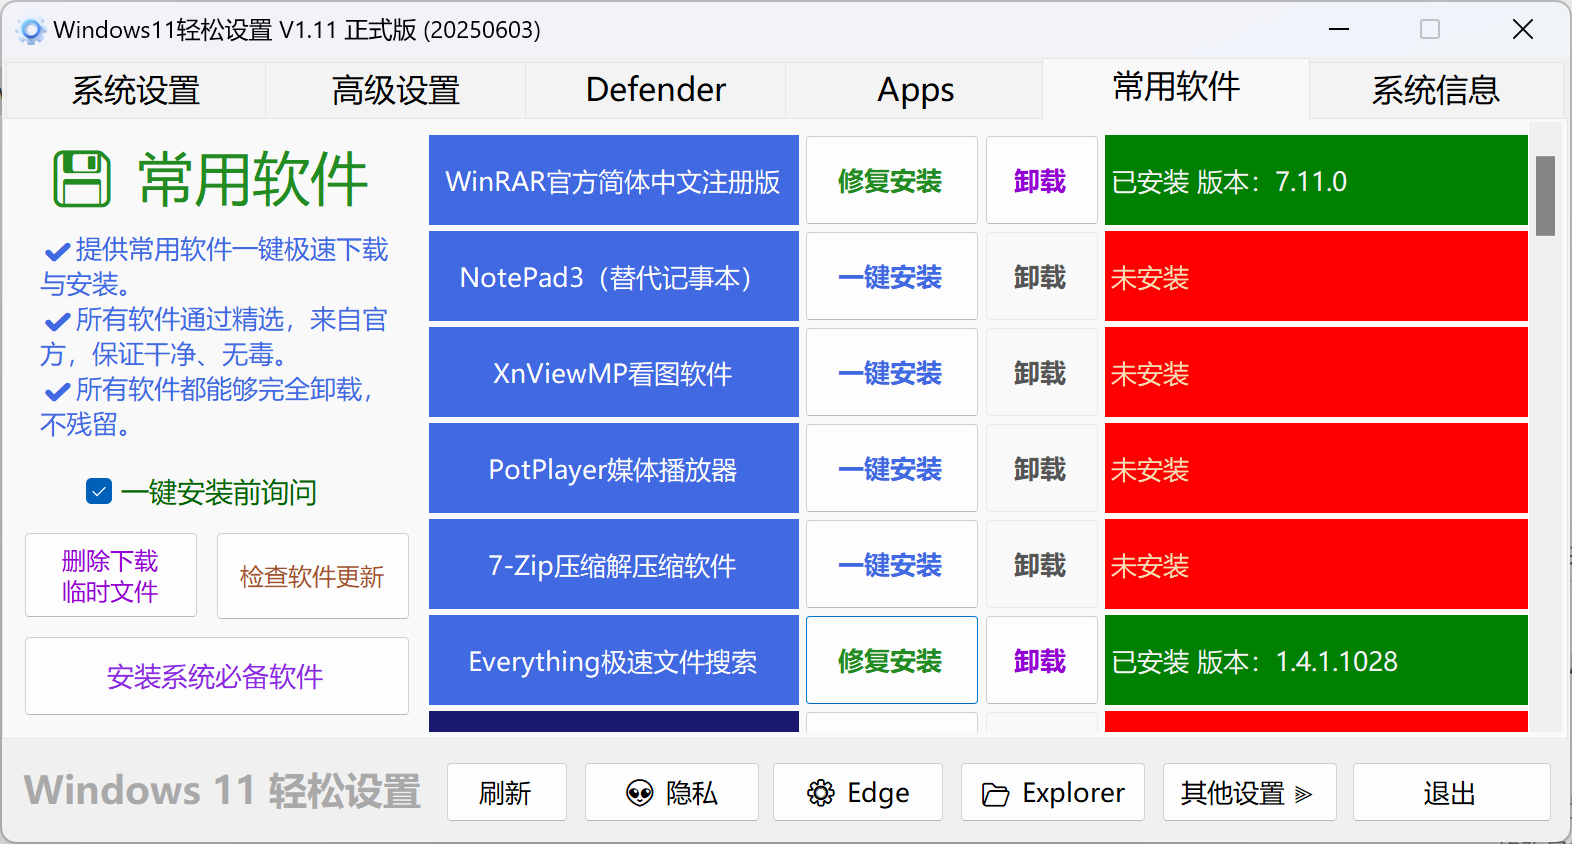Click Everything status 版本: 1.4.1.1028
Image resolution: width=1572 pixels, height=844 pixels.
tap(1316, 660)
